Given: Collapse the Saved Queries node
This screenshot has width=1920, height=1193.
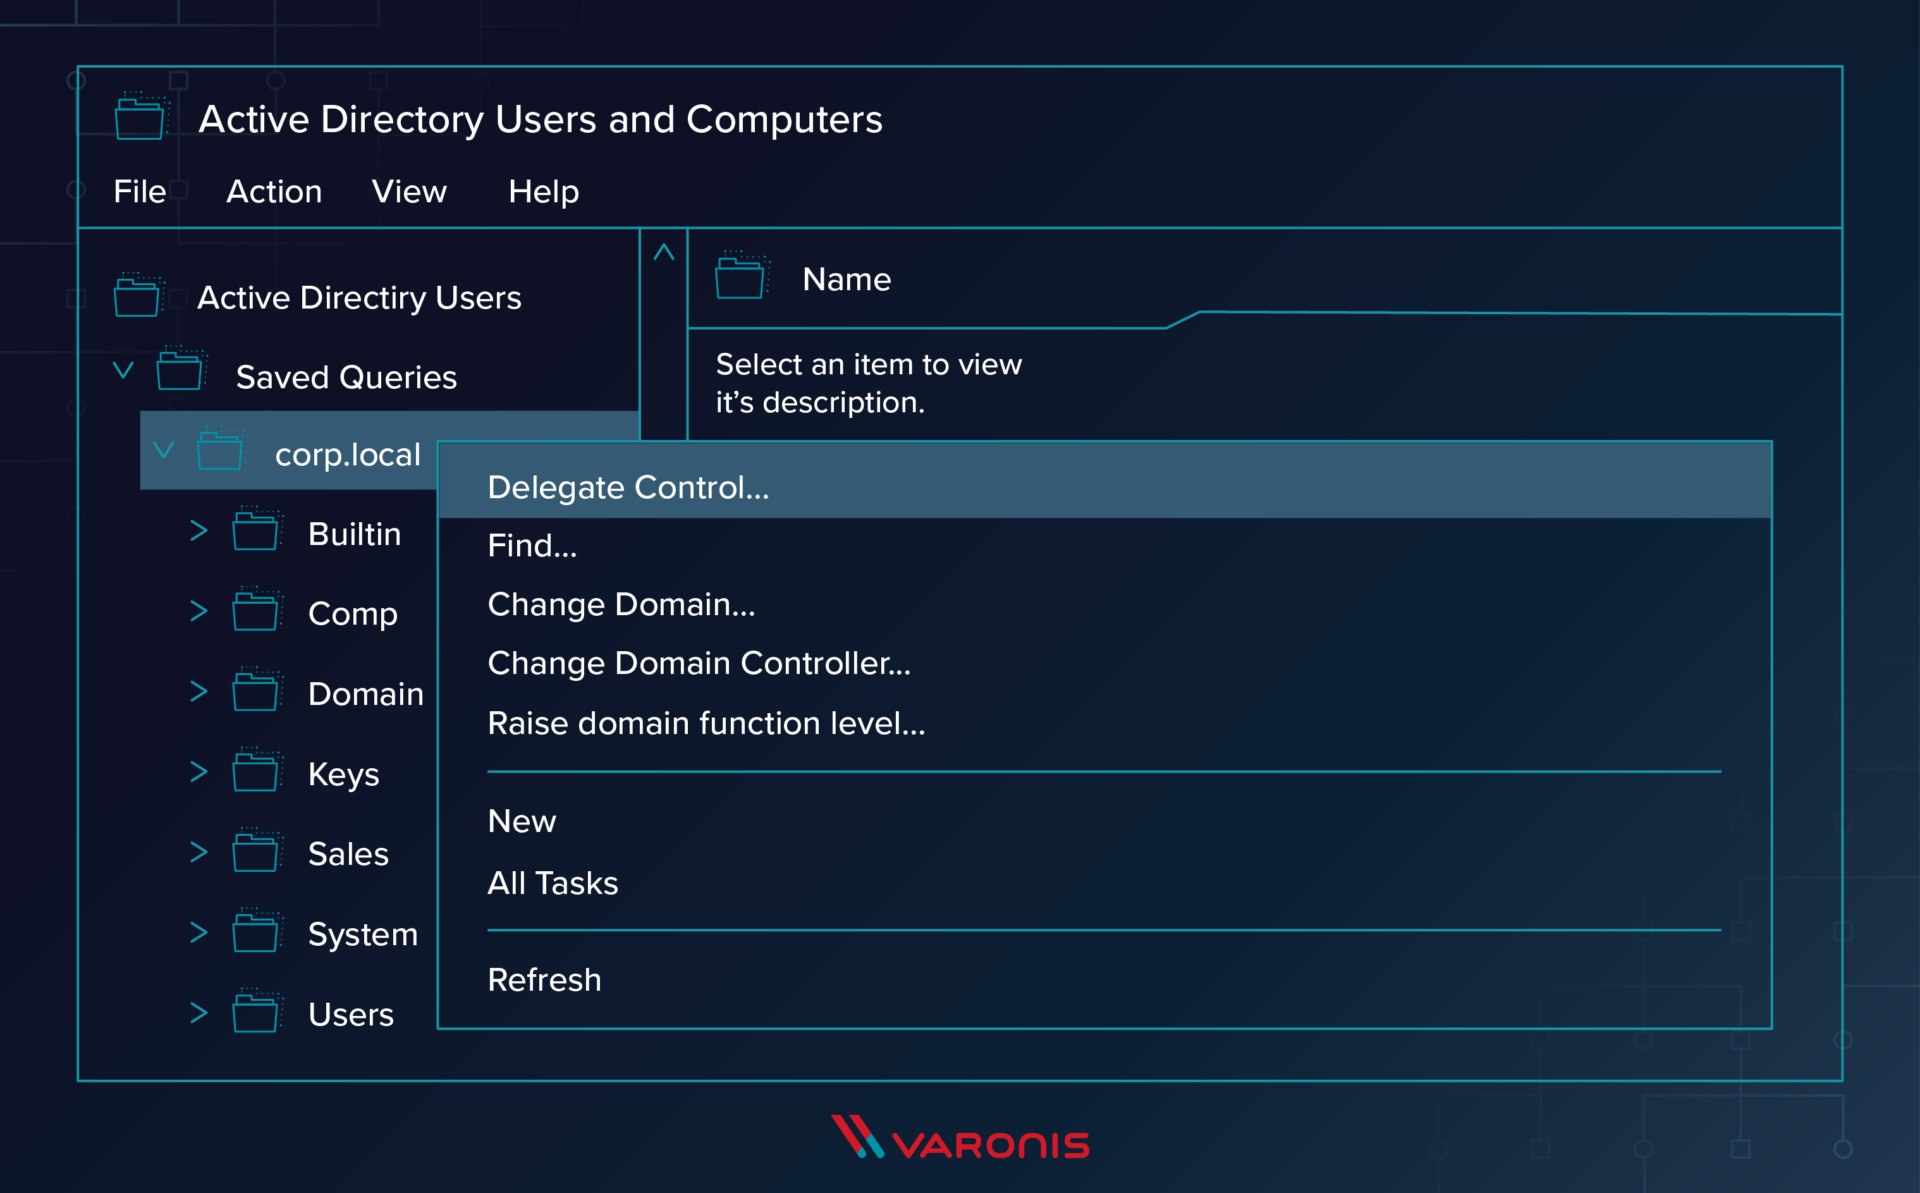Looking at the screenshot, I should [x=122, y=369].
